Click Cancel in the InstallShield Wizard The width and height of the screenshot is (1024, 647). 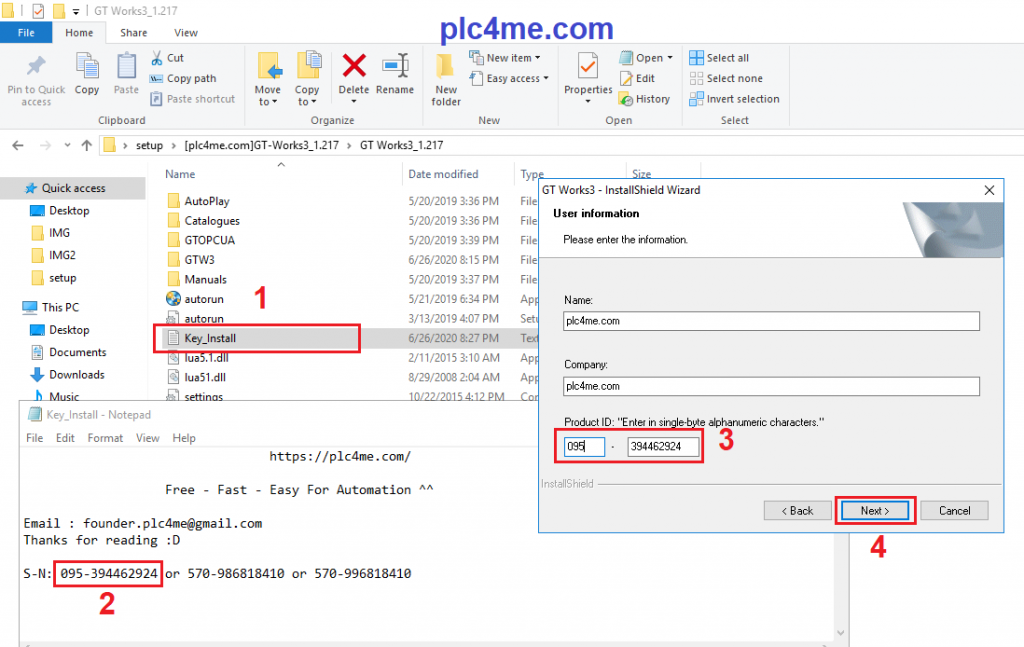pyautogui.click(x=954, y=511)
